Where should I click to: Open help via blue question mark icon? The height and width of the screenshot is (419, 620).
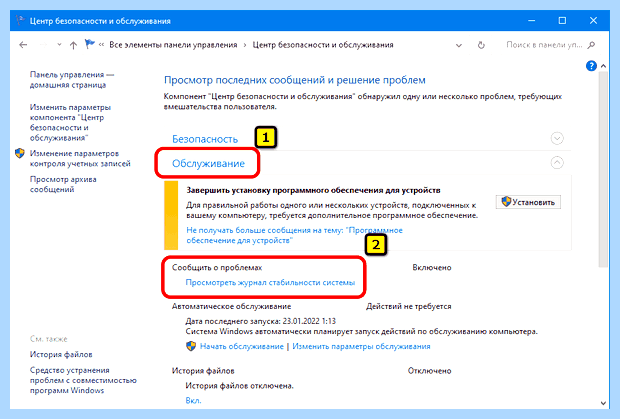(x=591, y=66)
